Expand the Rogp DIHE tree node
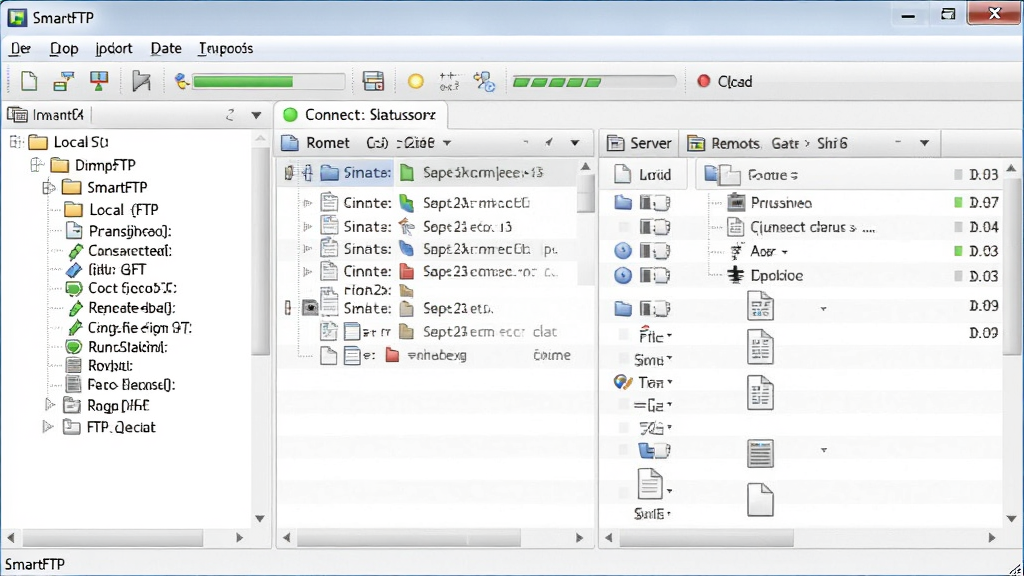Screen dimensions: 1024x576 coord(49,405)
